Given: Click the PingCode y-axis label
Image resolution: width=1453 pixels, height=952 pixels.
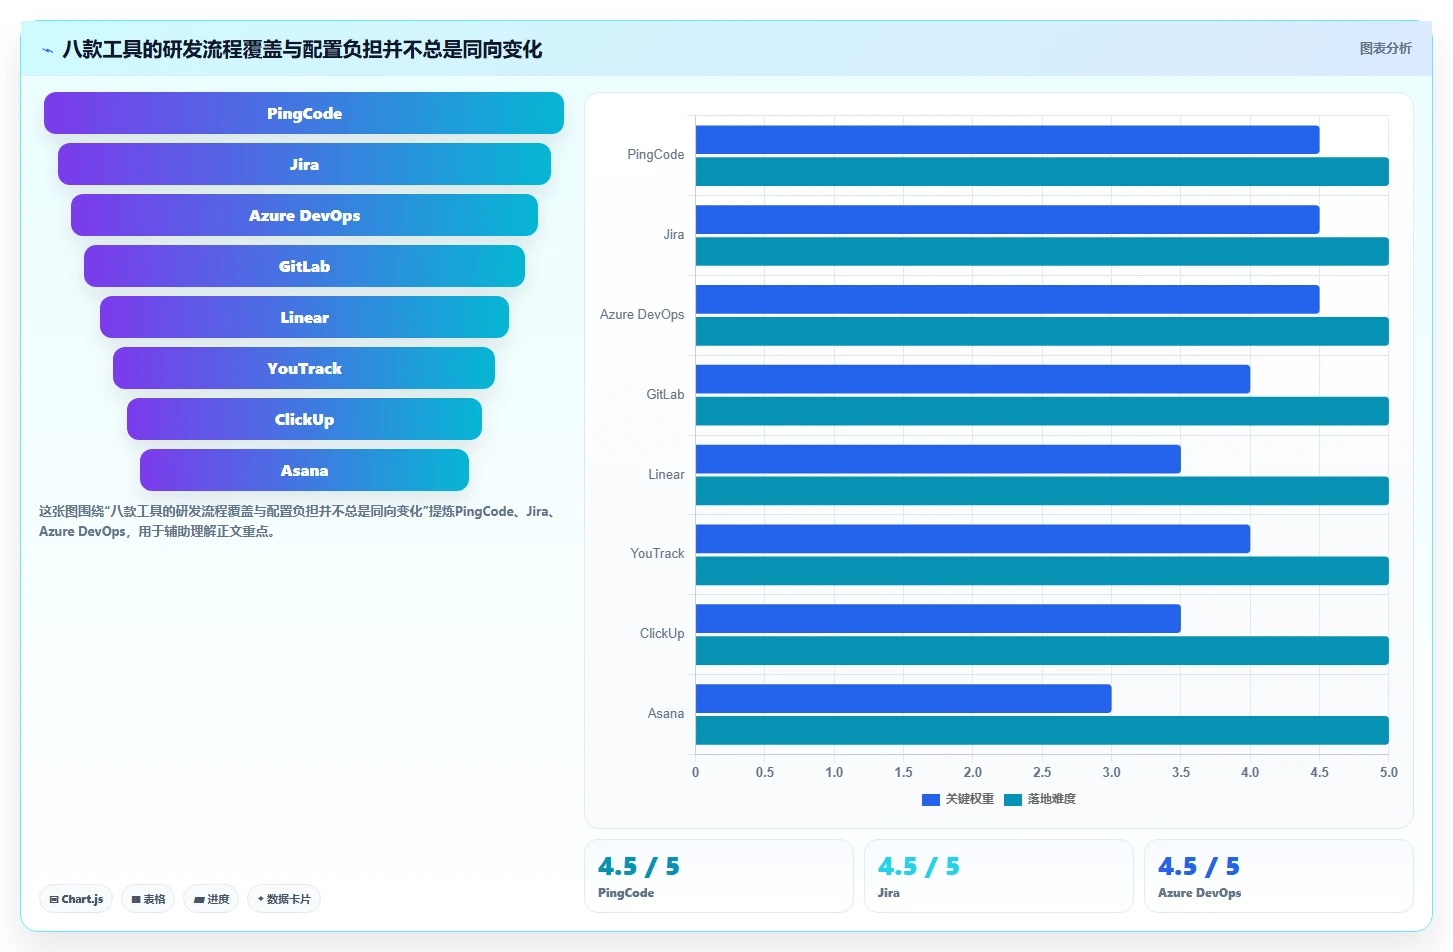Looking at the screenshot, I should click(x=656, y=155).
